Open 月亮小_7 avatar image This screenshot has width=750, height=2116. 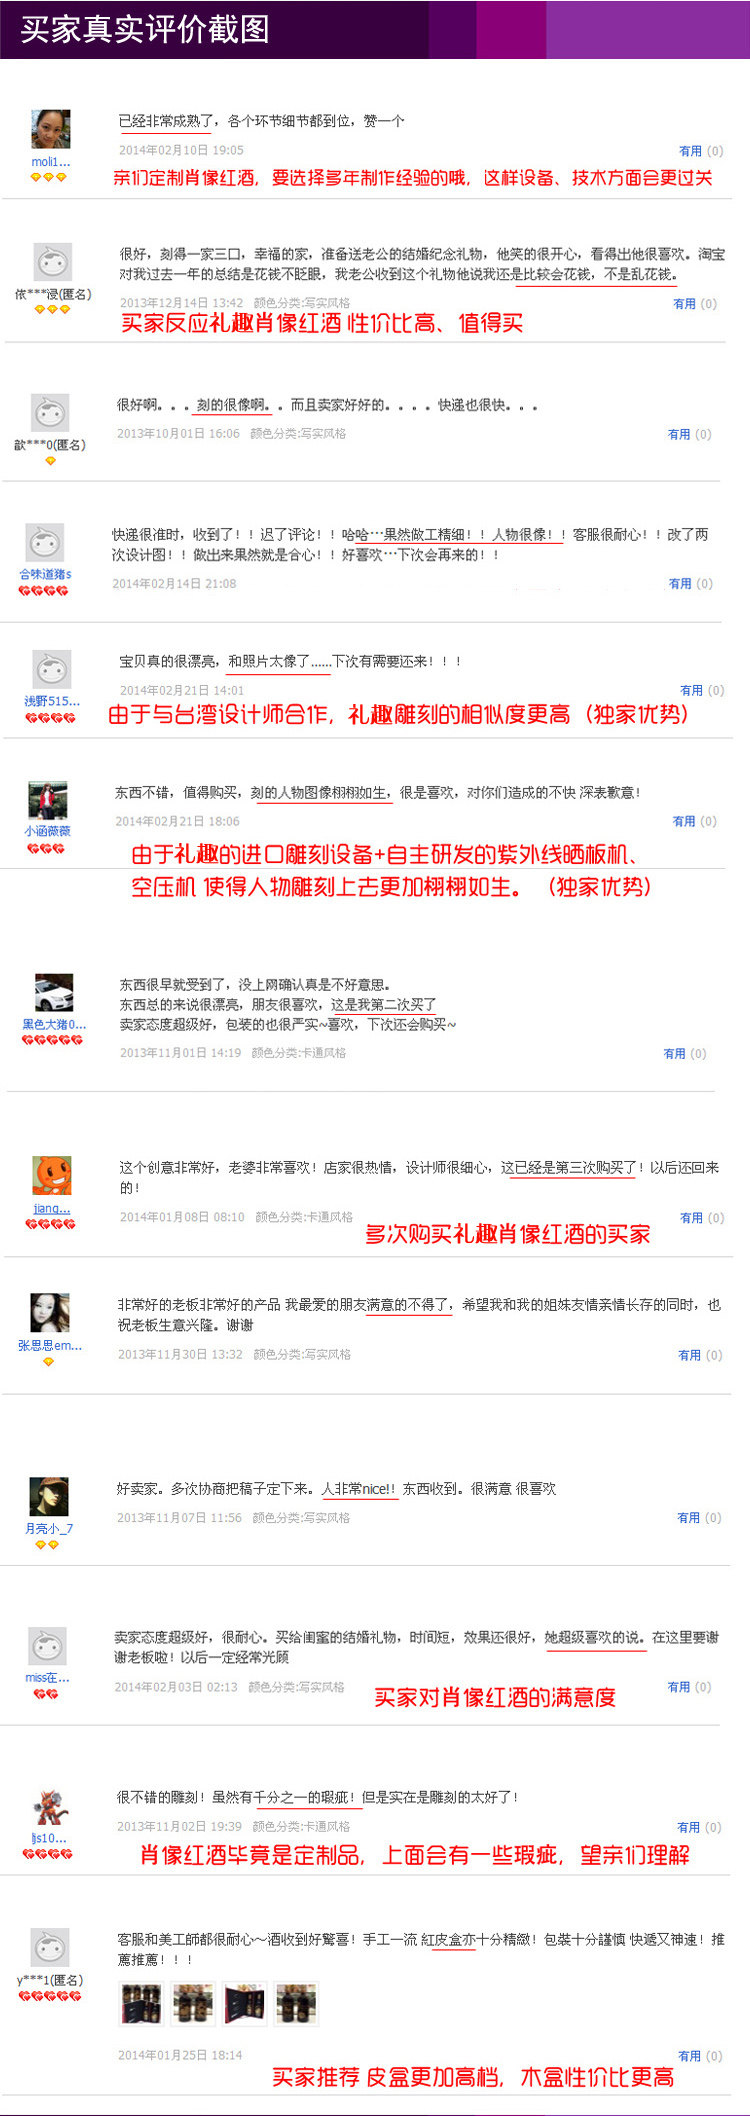[49, 1496]
